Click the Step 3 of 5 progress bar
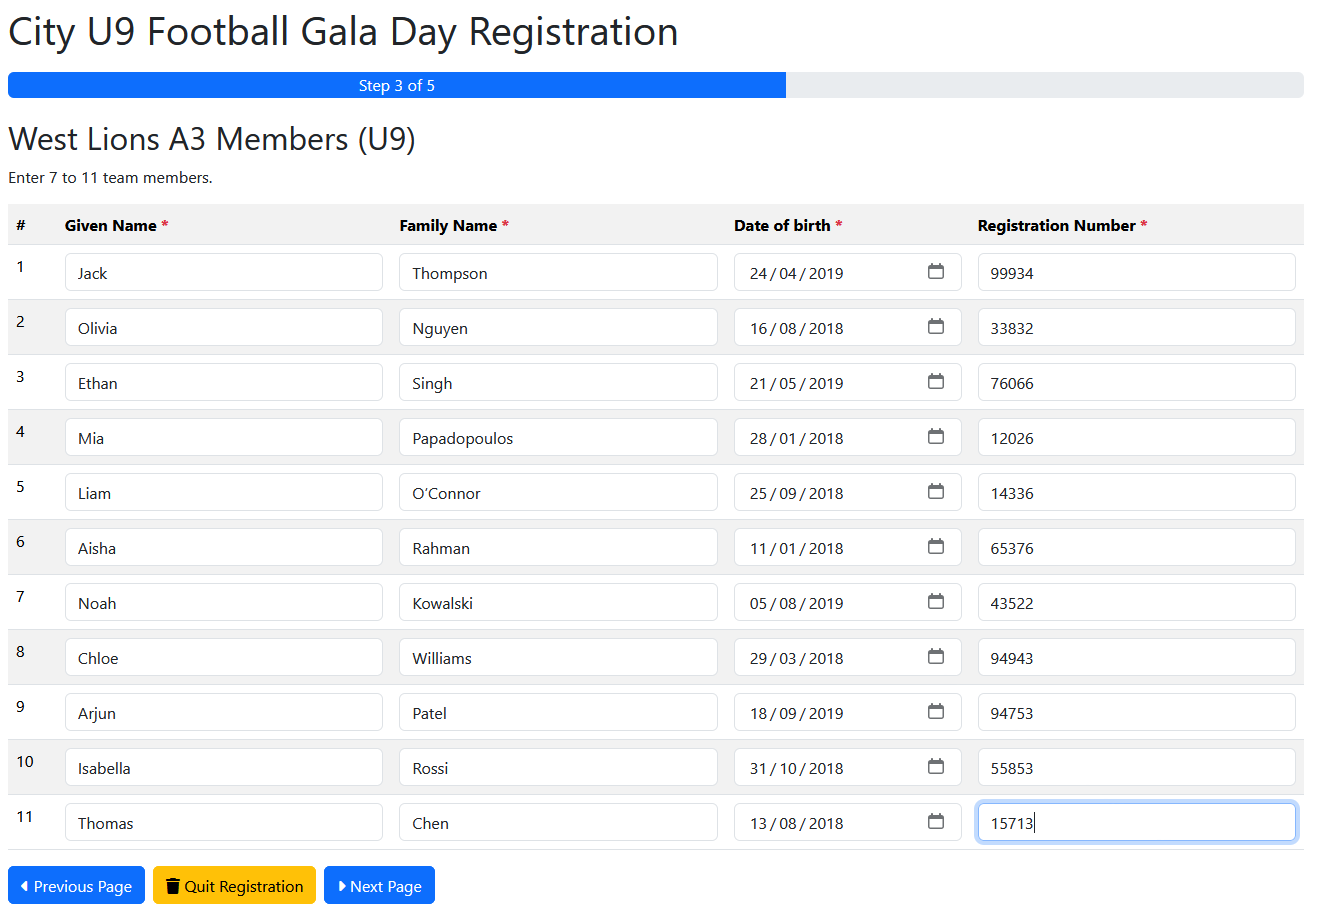The image size is (1320, 918). (x=397, y=86)
